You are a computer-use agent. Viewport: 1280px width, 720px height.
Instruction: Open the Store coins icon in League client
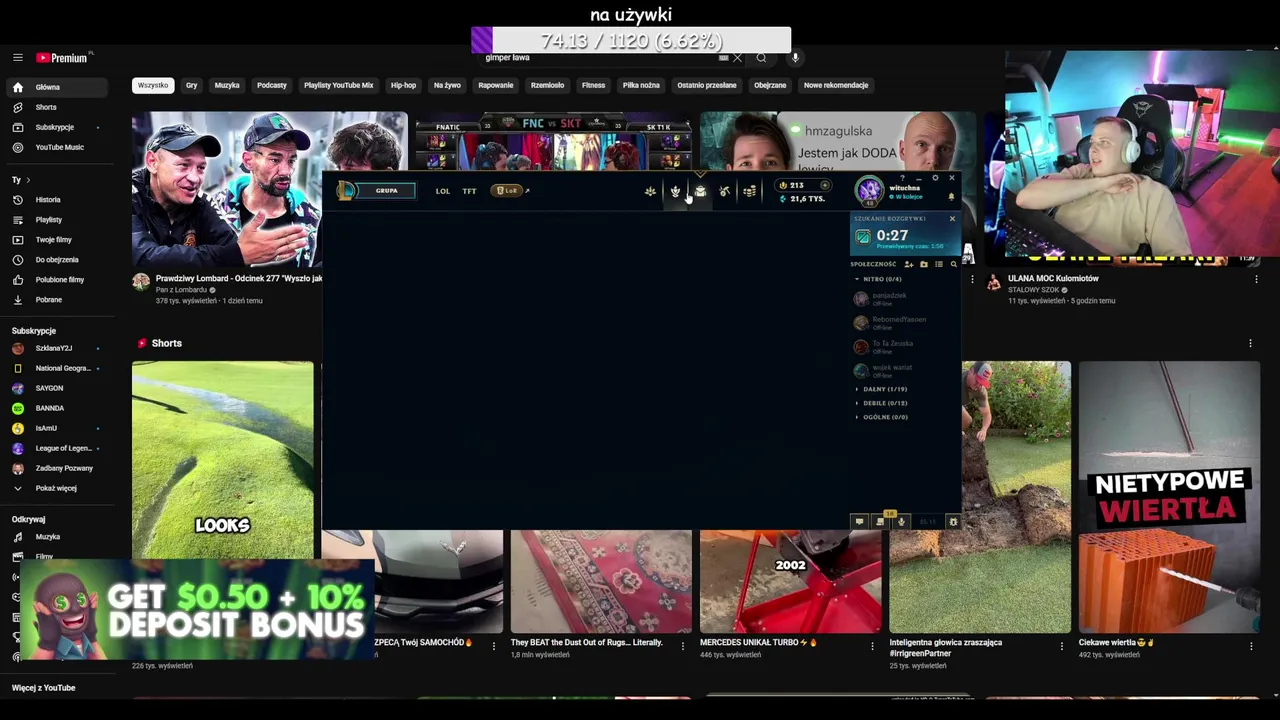pyautogui.click(x=749, y=191)
